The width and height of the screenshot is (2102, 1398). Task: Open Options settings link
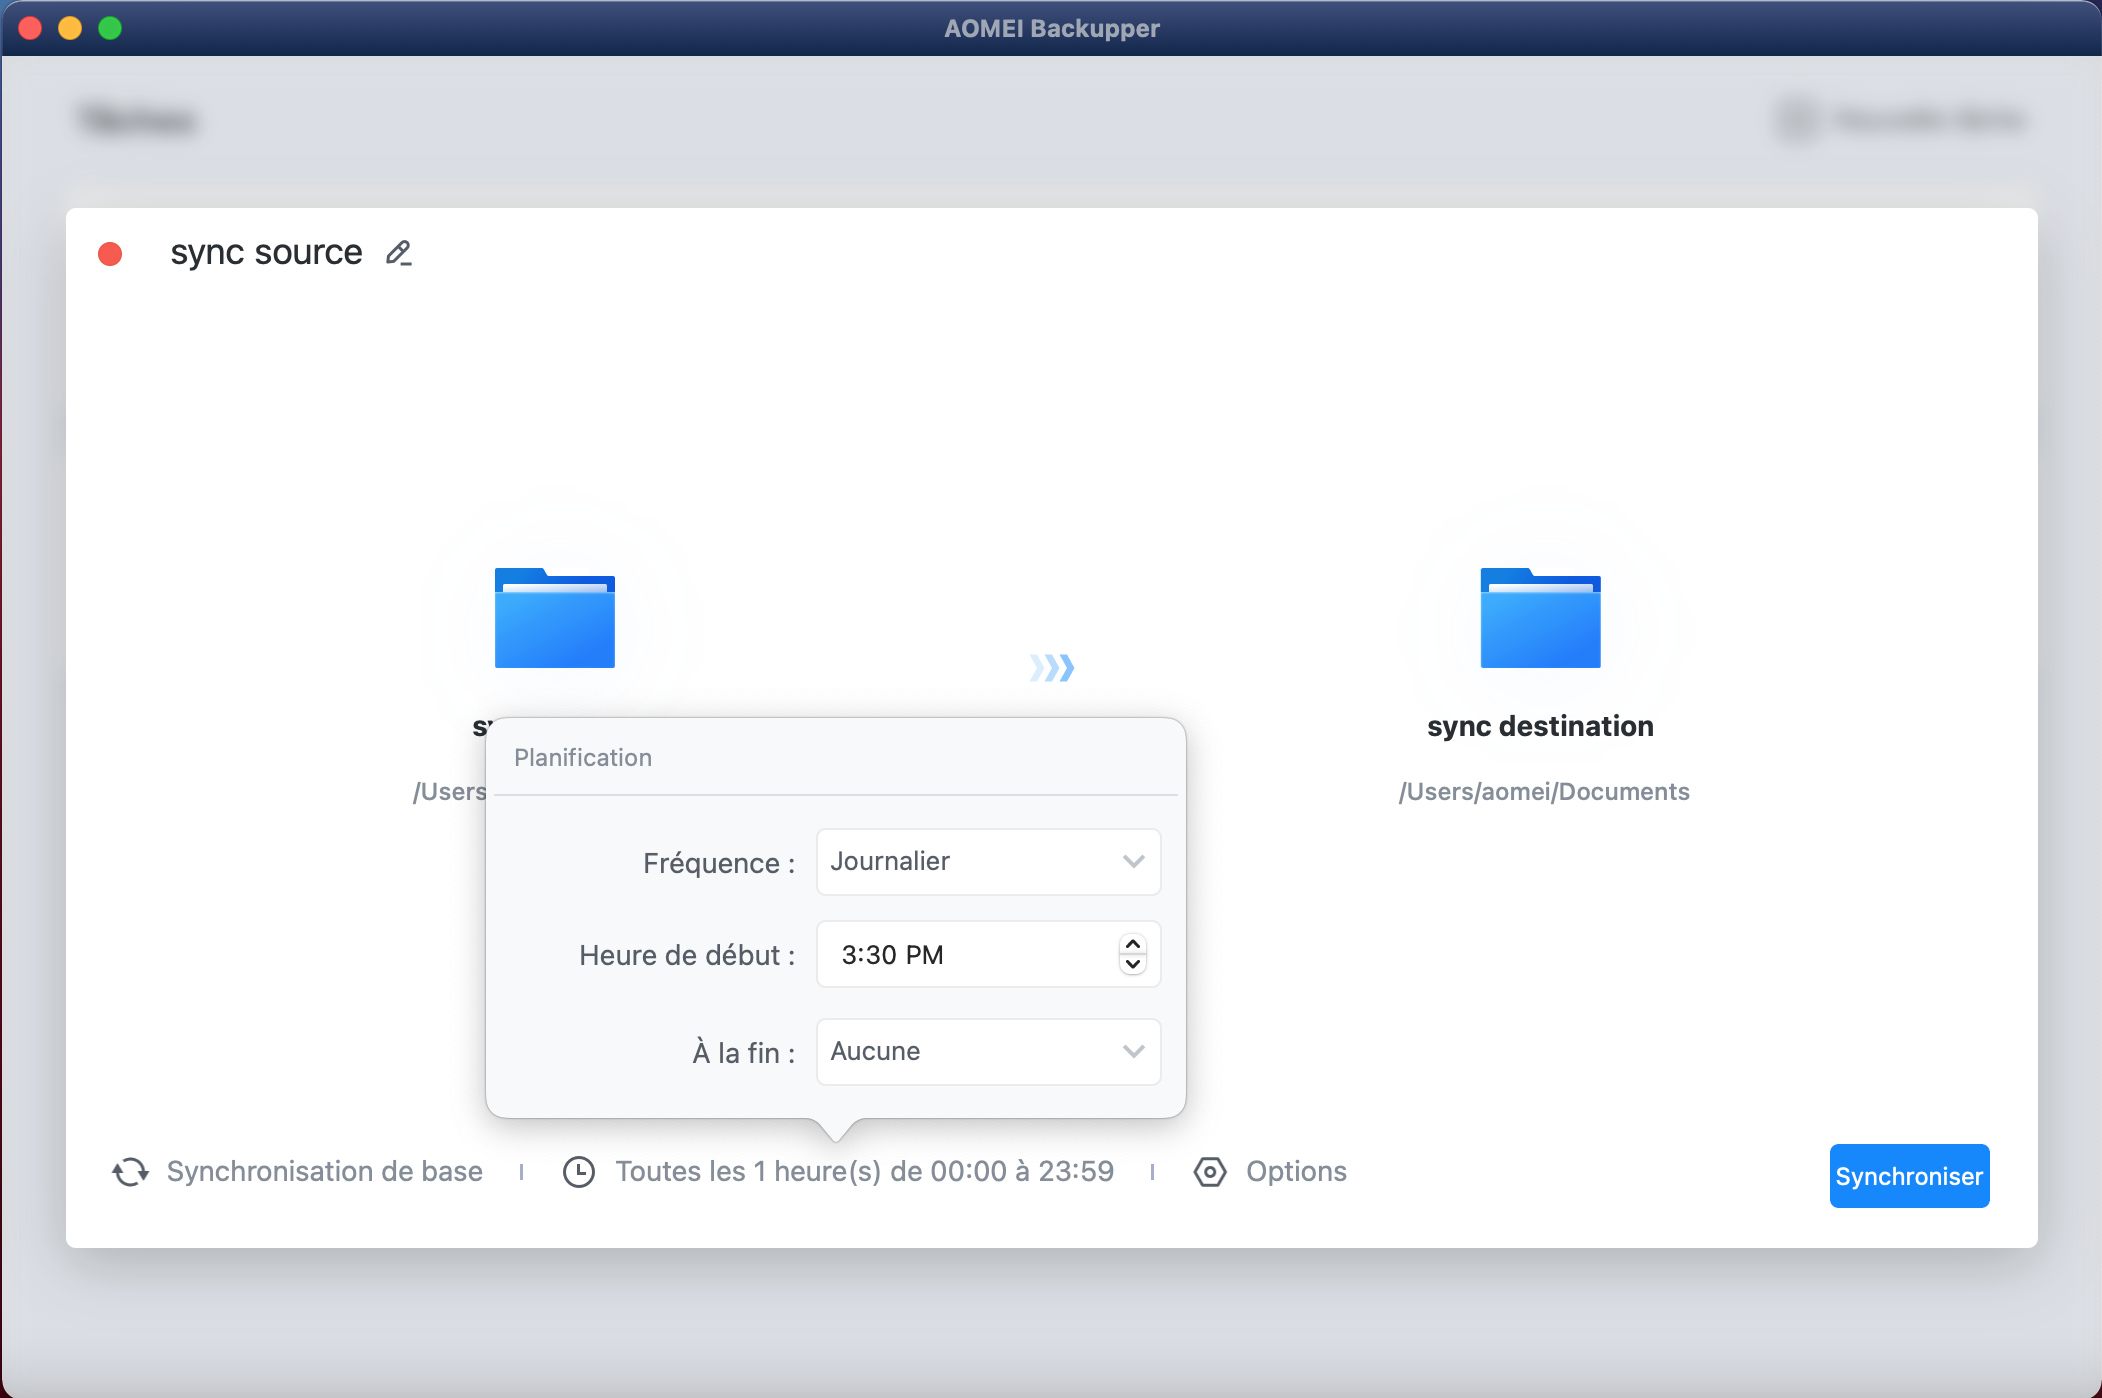[x=1296, y=1172]
